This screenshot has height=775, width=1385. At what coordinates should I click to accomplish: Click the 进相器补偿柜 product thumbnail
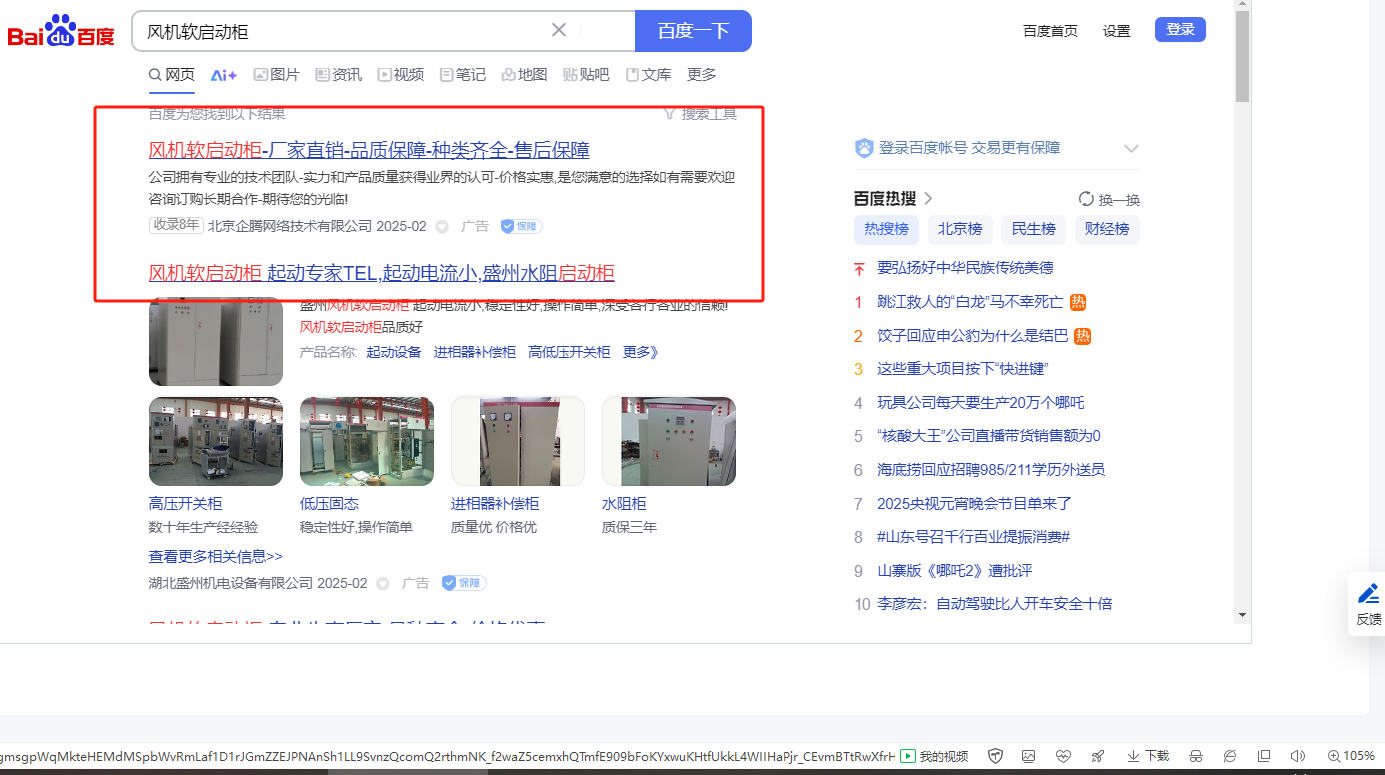(518, 441)
